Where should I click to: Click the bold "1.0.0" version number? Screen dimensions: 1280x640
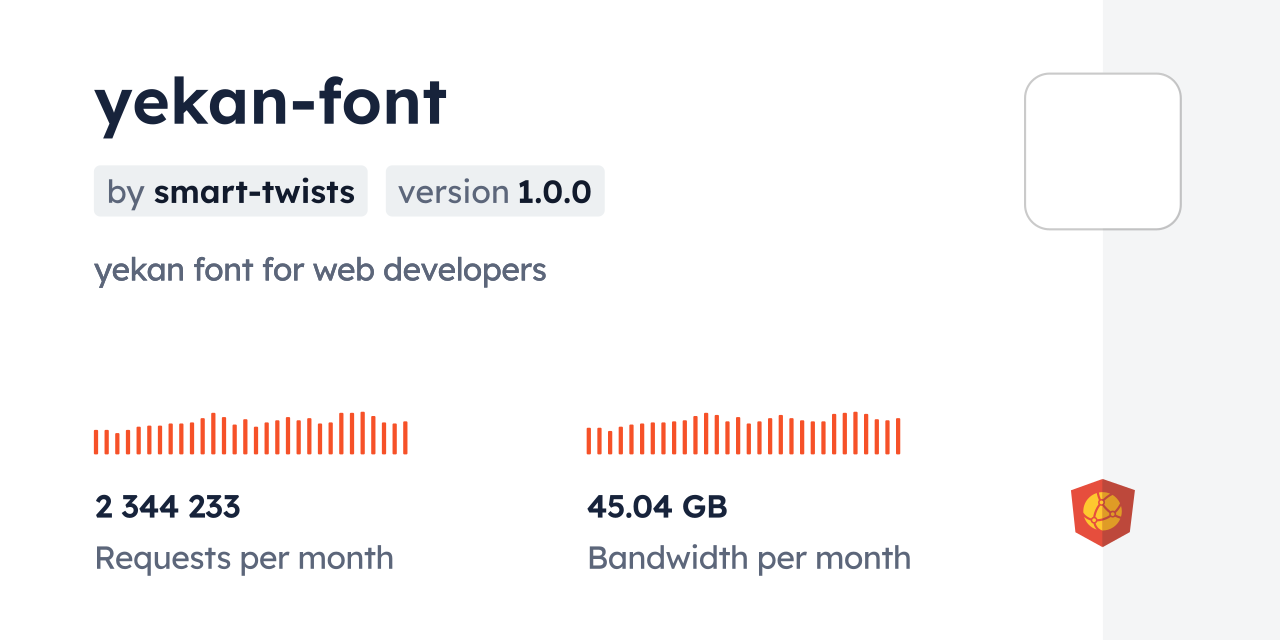pyautogui.click(x=554, y=191)
